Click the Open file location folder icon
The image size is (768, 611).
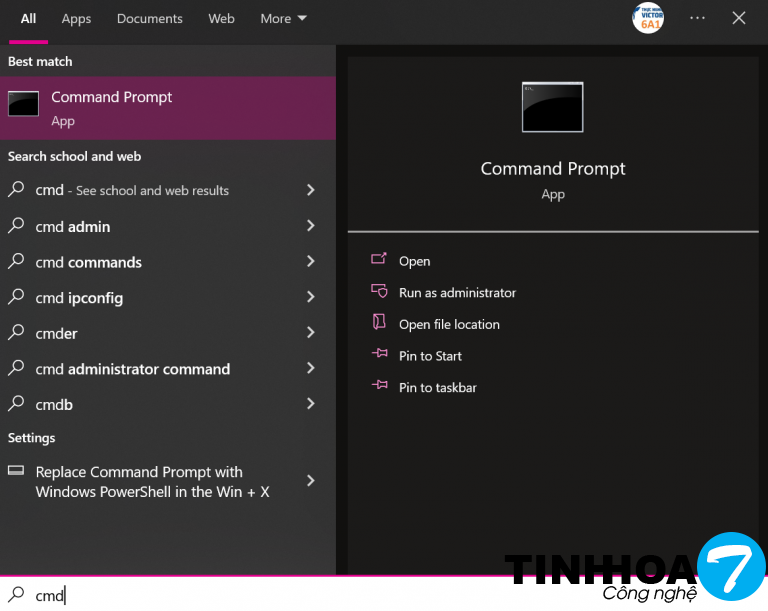click(x=379, y=323)
